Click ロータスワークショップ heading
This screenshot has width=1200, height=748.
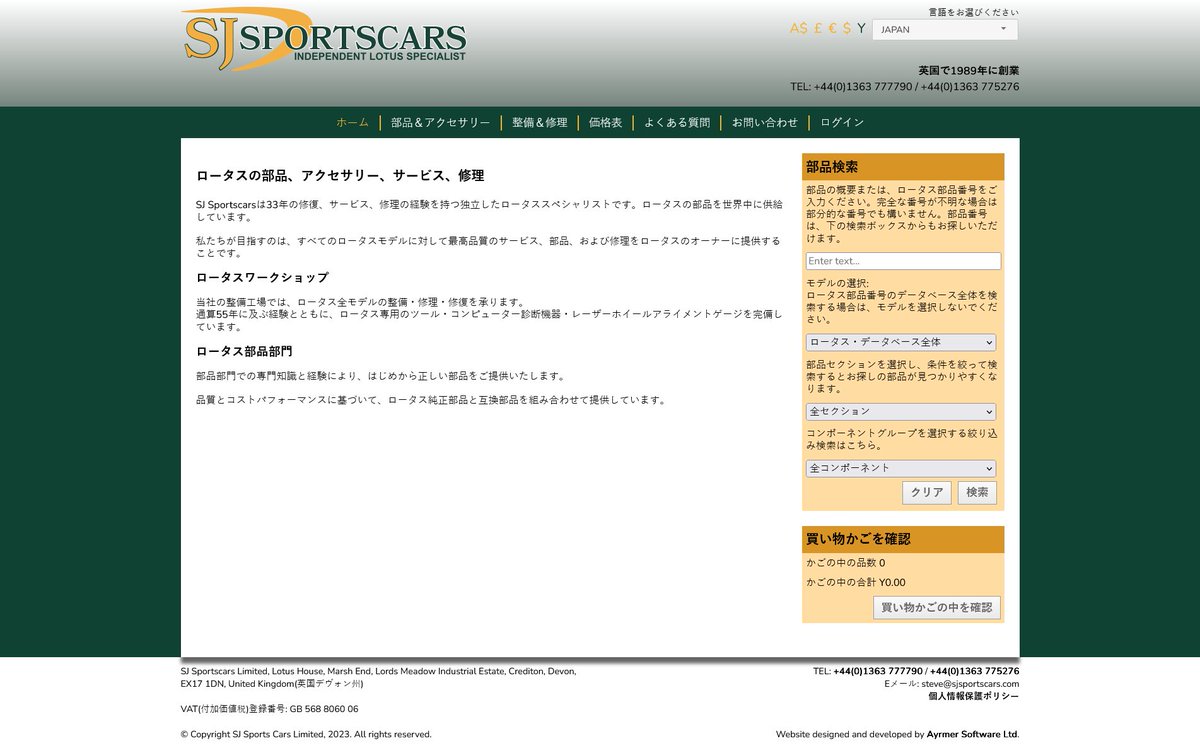(262, 277)
